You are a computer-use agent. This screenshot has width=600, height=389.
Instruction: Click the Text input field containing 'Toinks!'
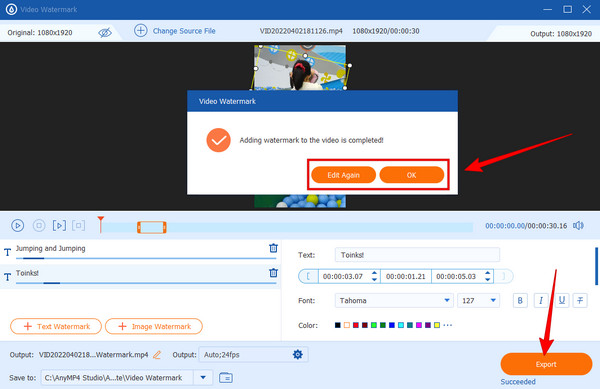pyautogui.click(x=417, y=255)
